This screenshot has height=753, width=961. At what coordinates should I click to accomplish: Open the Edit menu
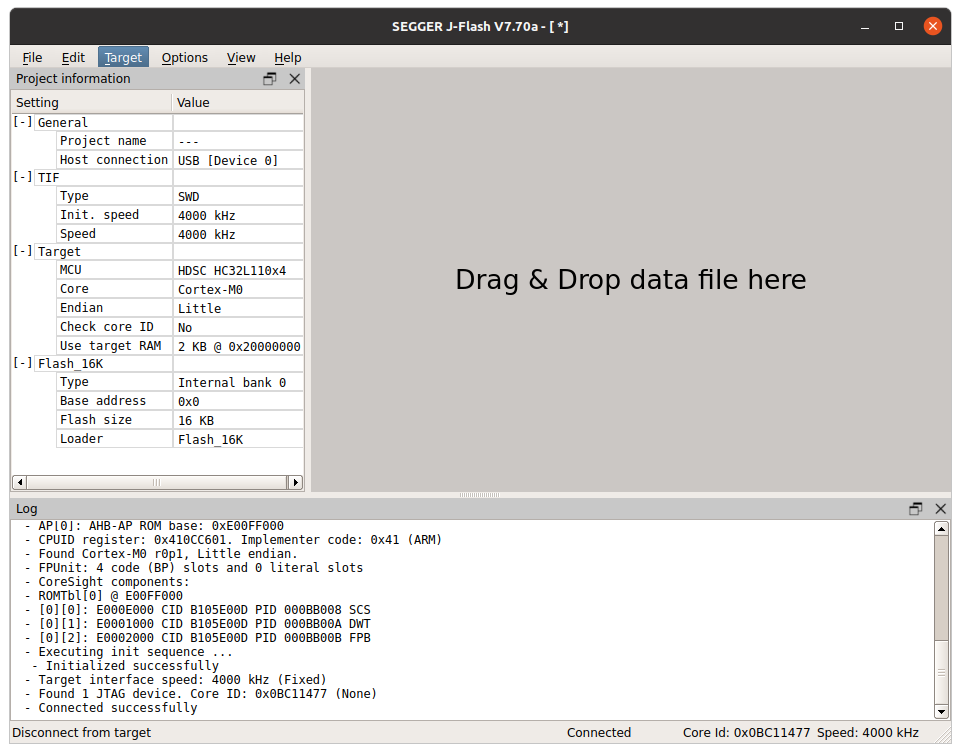pos(73,58)
